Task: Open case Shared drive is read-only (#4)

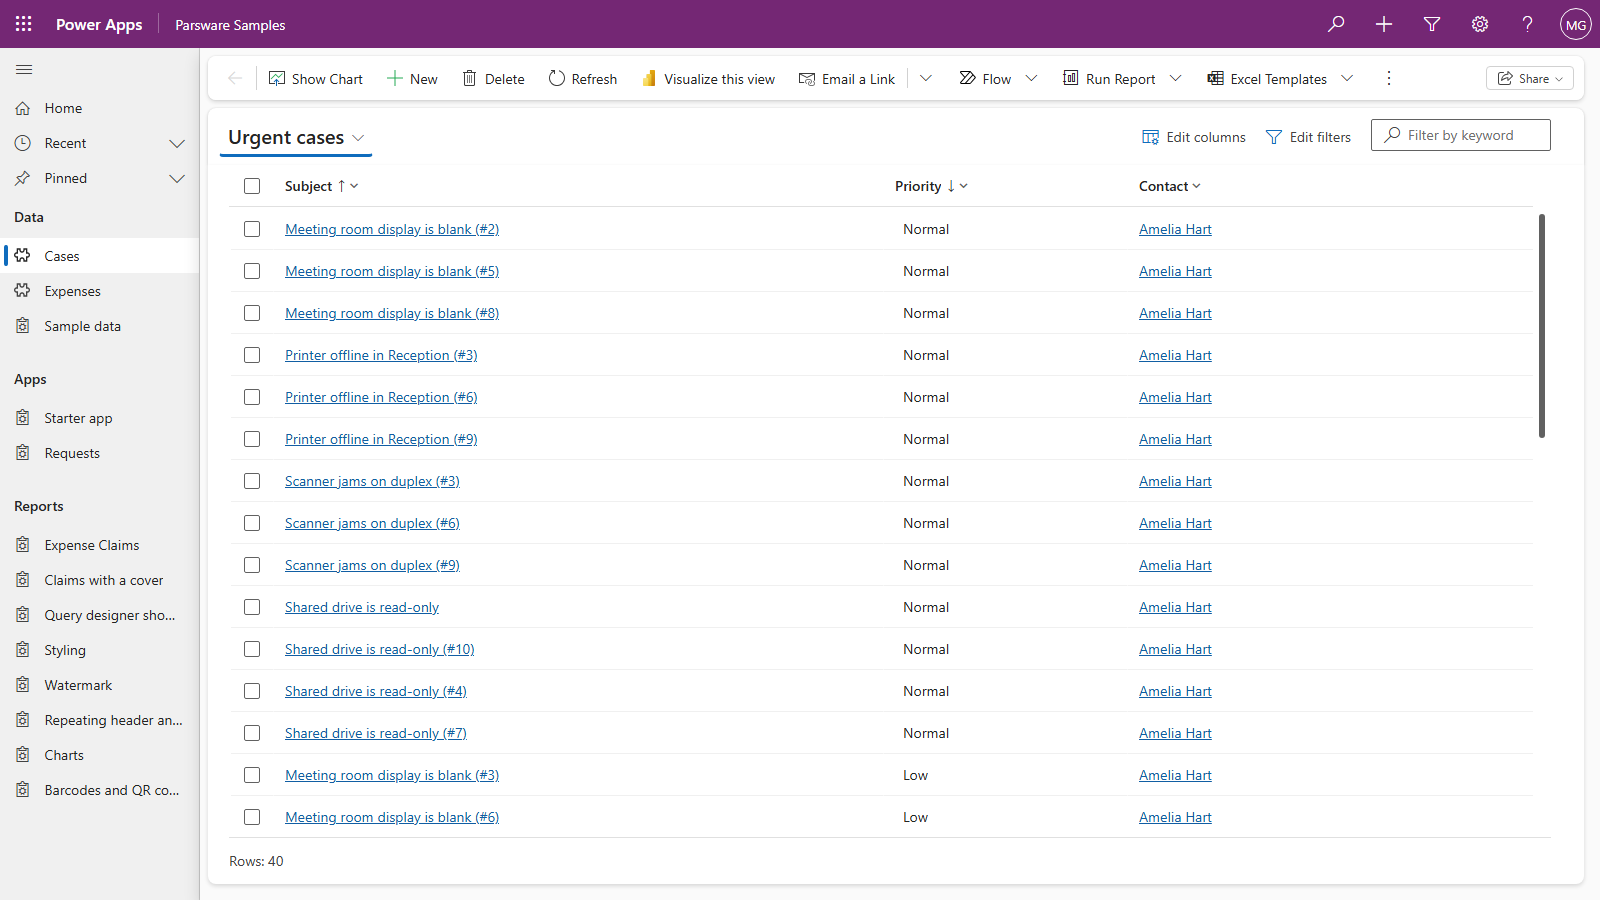Action: (376, 691)
